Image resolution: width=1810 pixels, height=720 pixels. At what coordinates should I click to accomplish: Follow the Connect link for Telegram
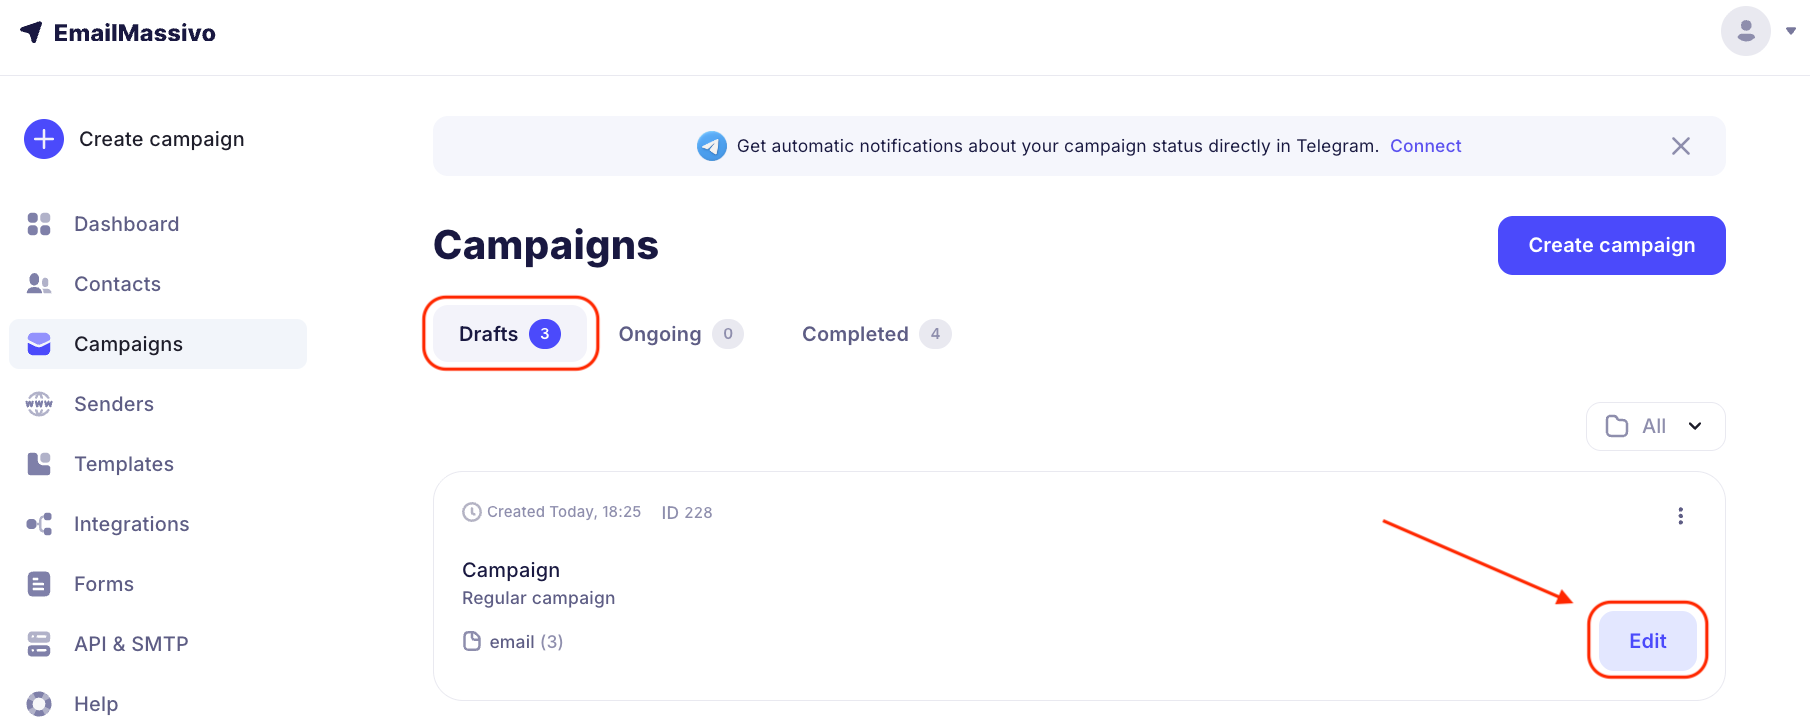tap(1425, 146)
